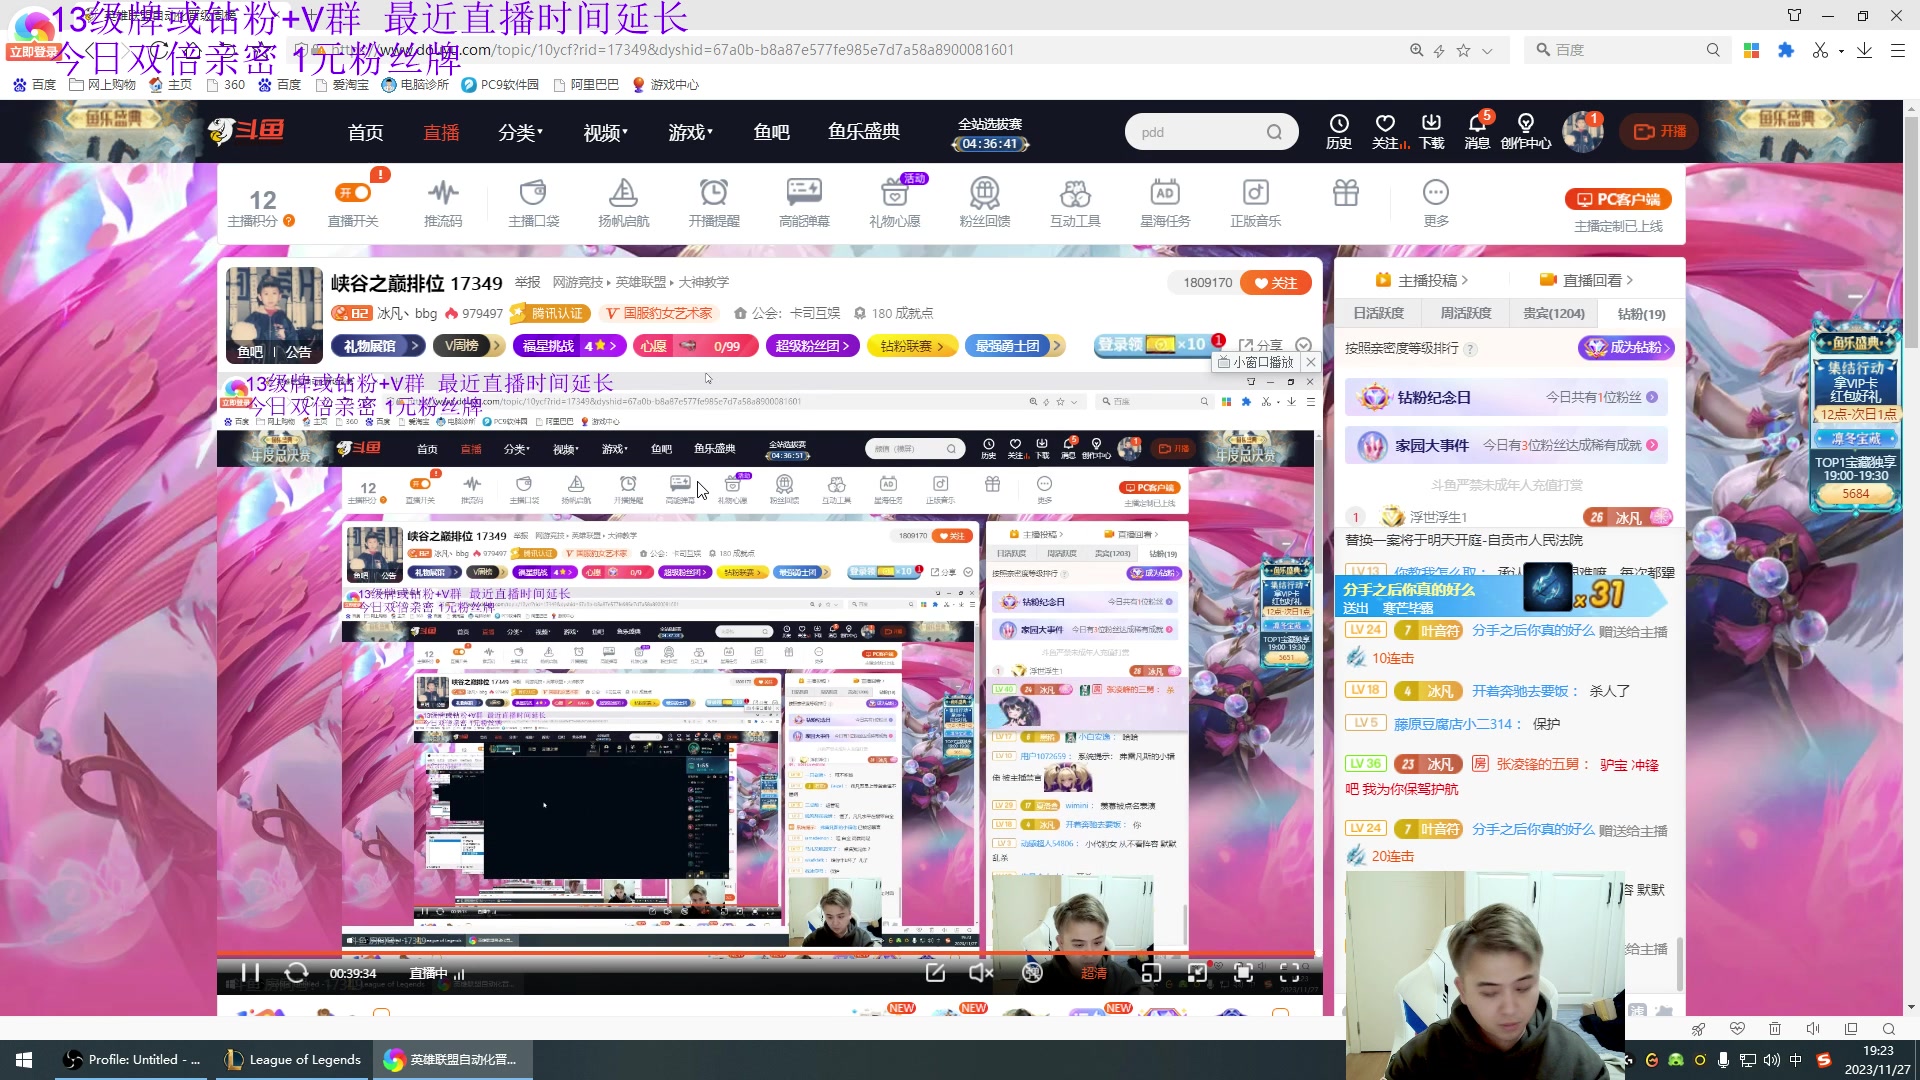This screenshot has height=1080, width=1920.
Task: Click the orange 关注 follow button
Action: point(1276,283)
